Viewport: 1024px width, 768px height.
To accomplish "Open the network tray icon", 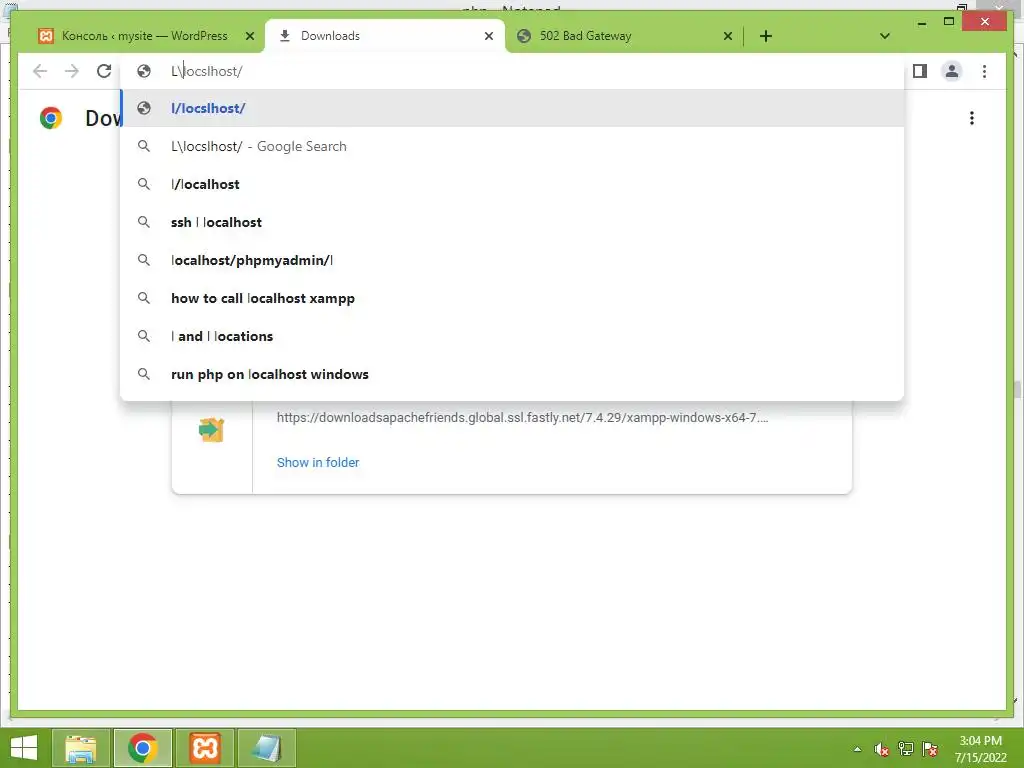I will 906,749.
